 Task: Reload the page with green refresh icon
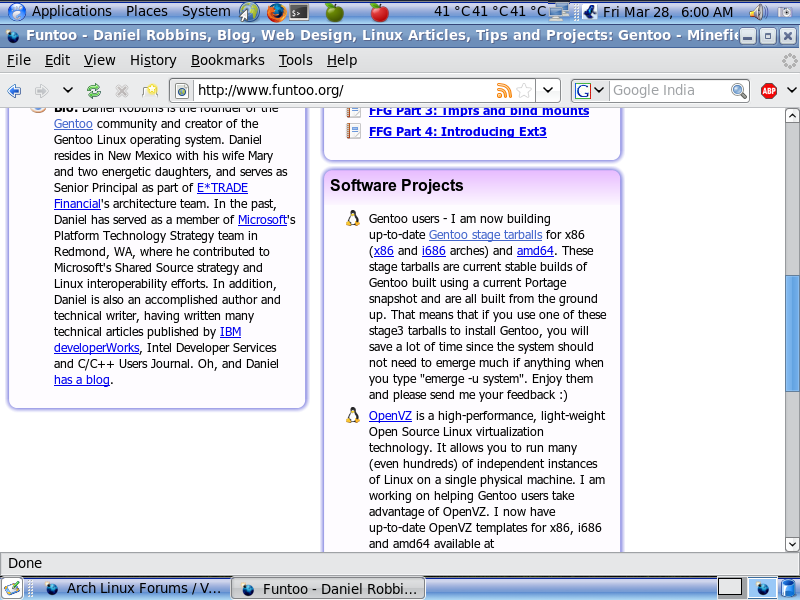click(94, 91)
